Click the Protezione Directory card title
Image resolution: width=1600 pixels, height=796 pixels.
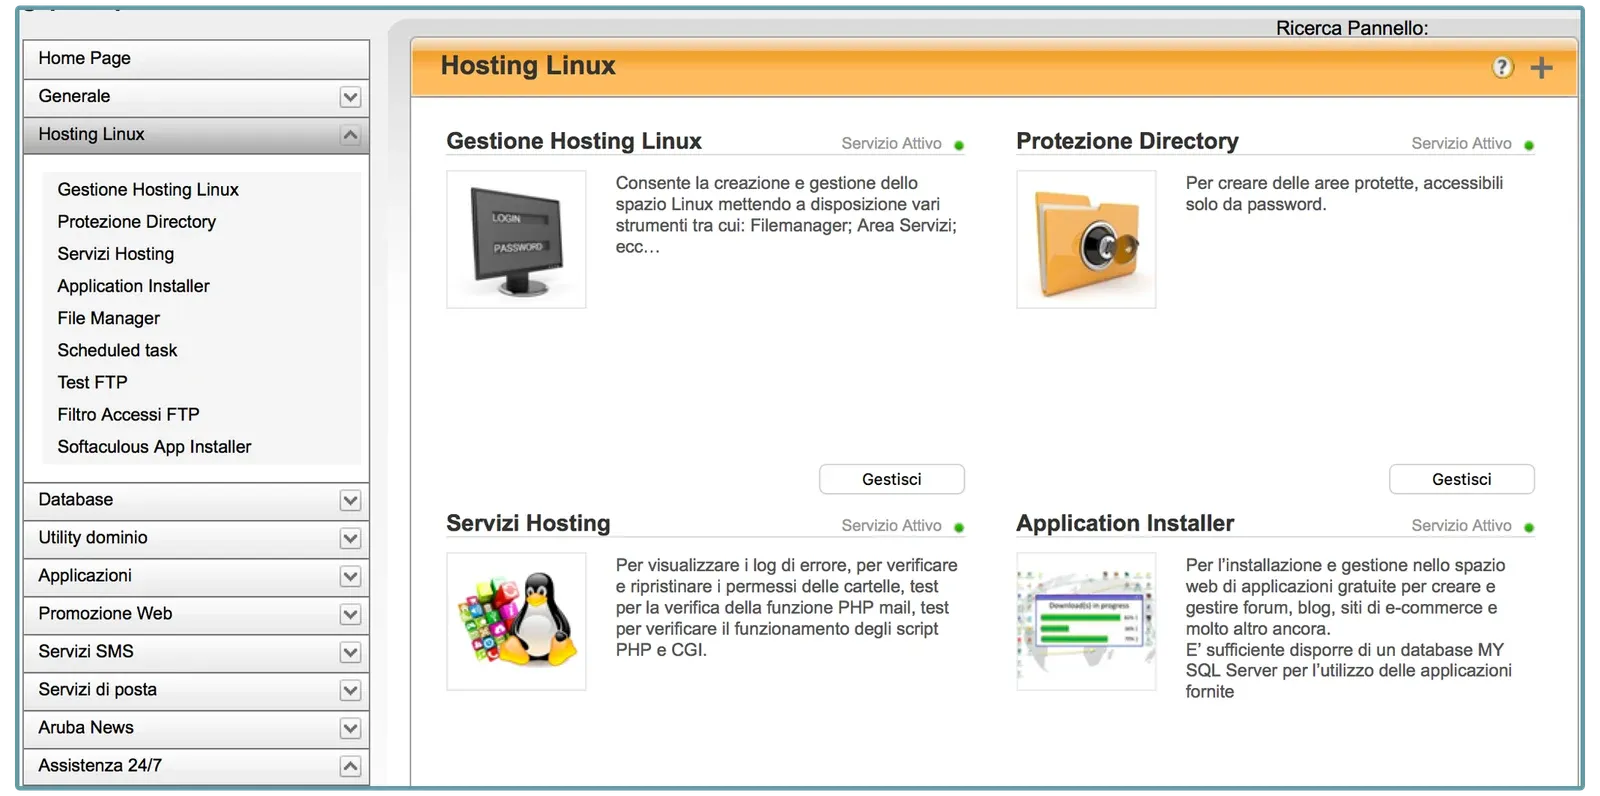[x=1127, y=141]
